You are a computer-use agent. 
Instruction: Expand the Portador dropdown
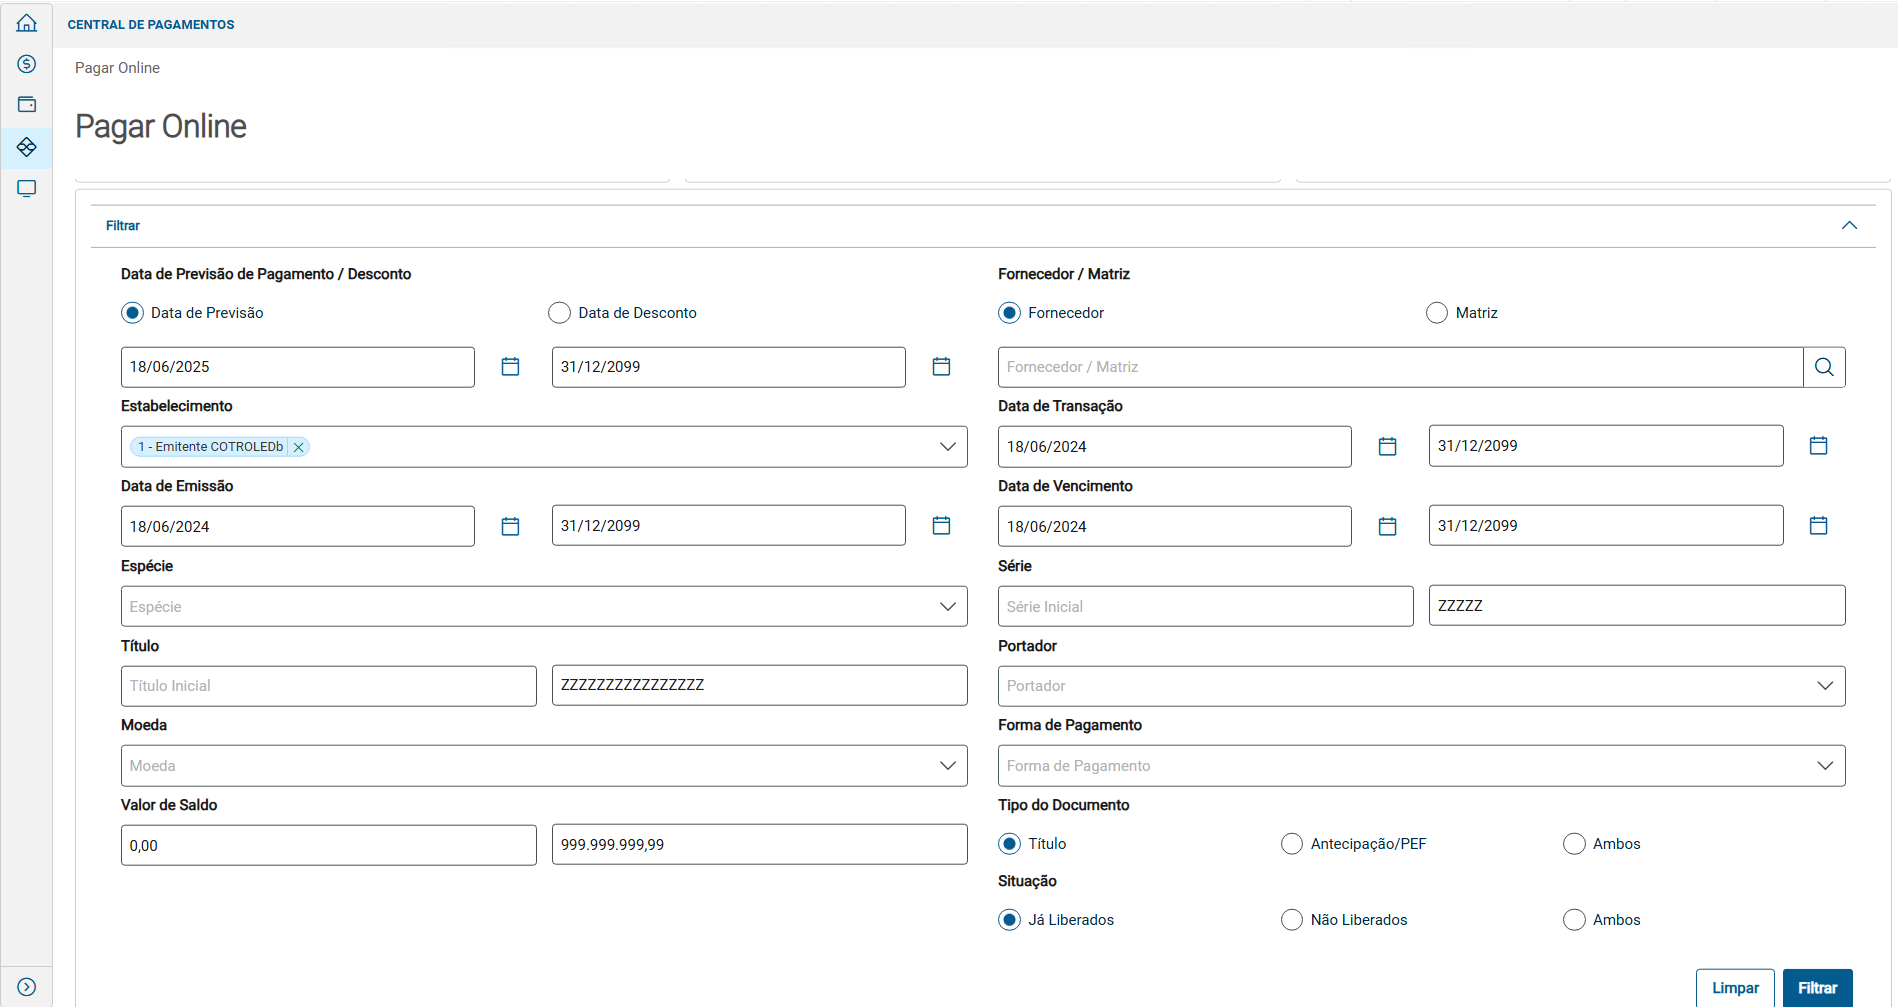[1824, 686]
